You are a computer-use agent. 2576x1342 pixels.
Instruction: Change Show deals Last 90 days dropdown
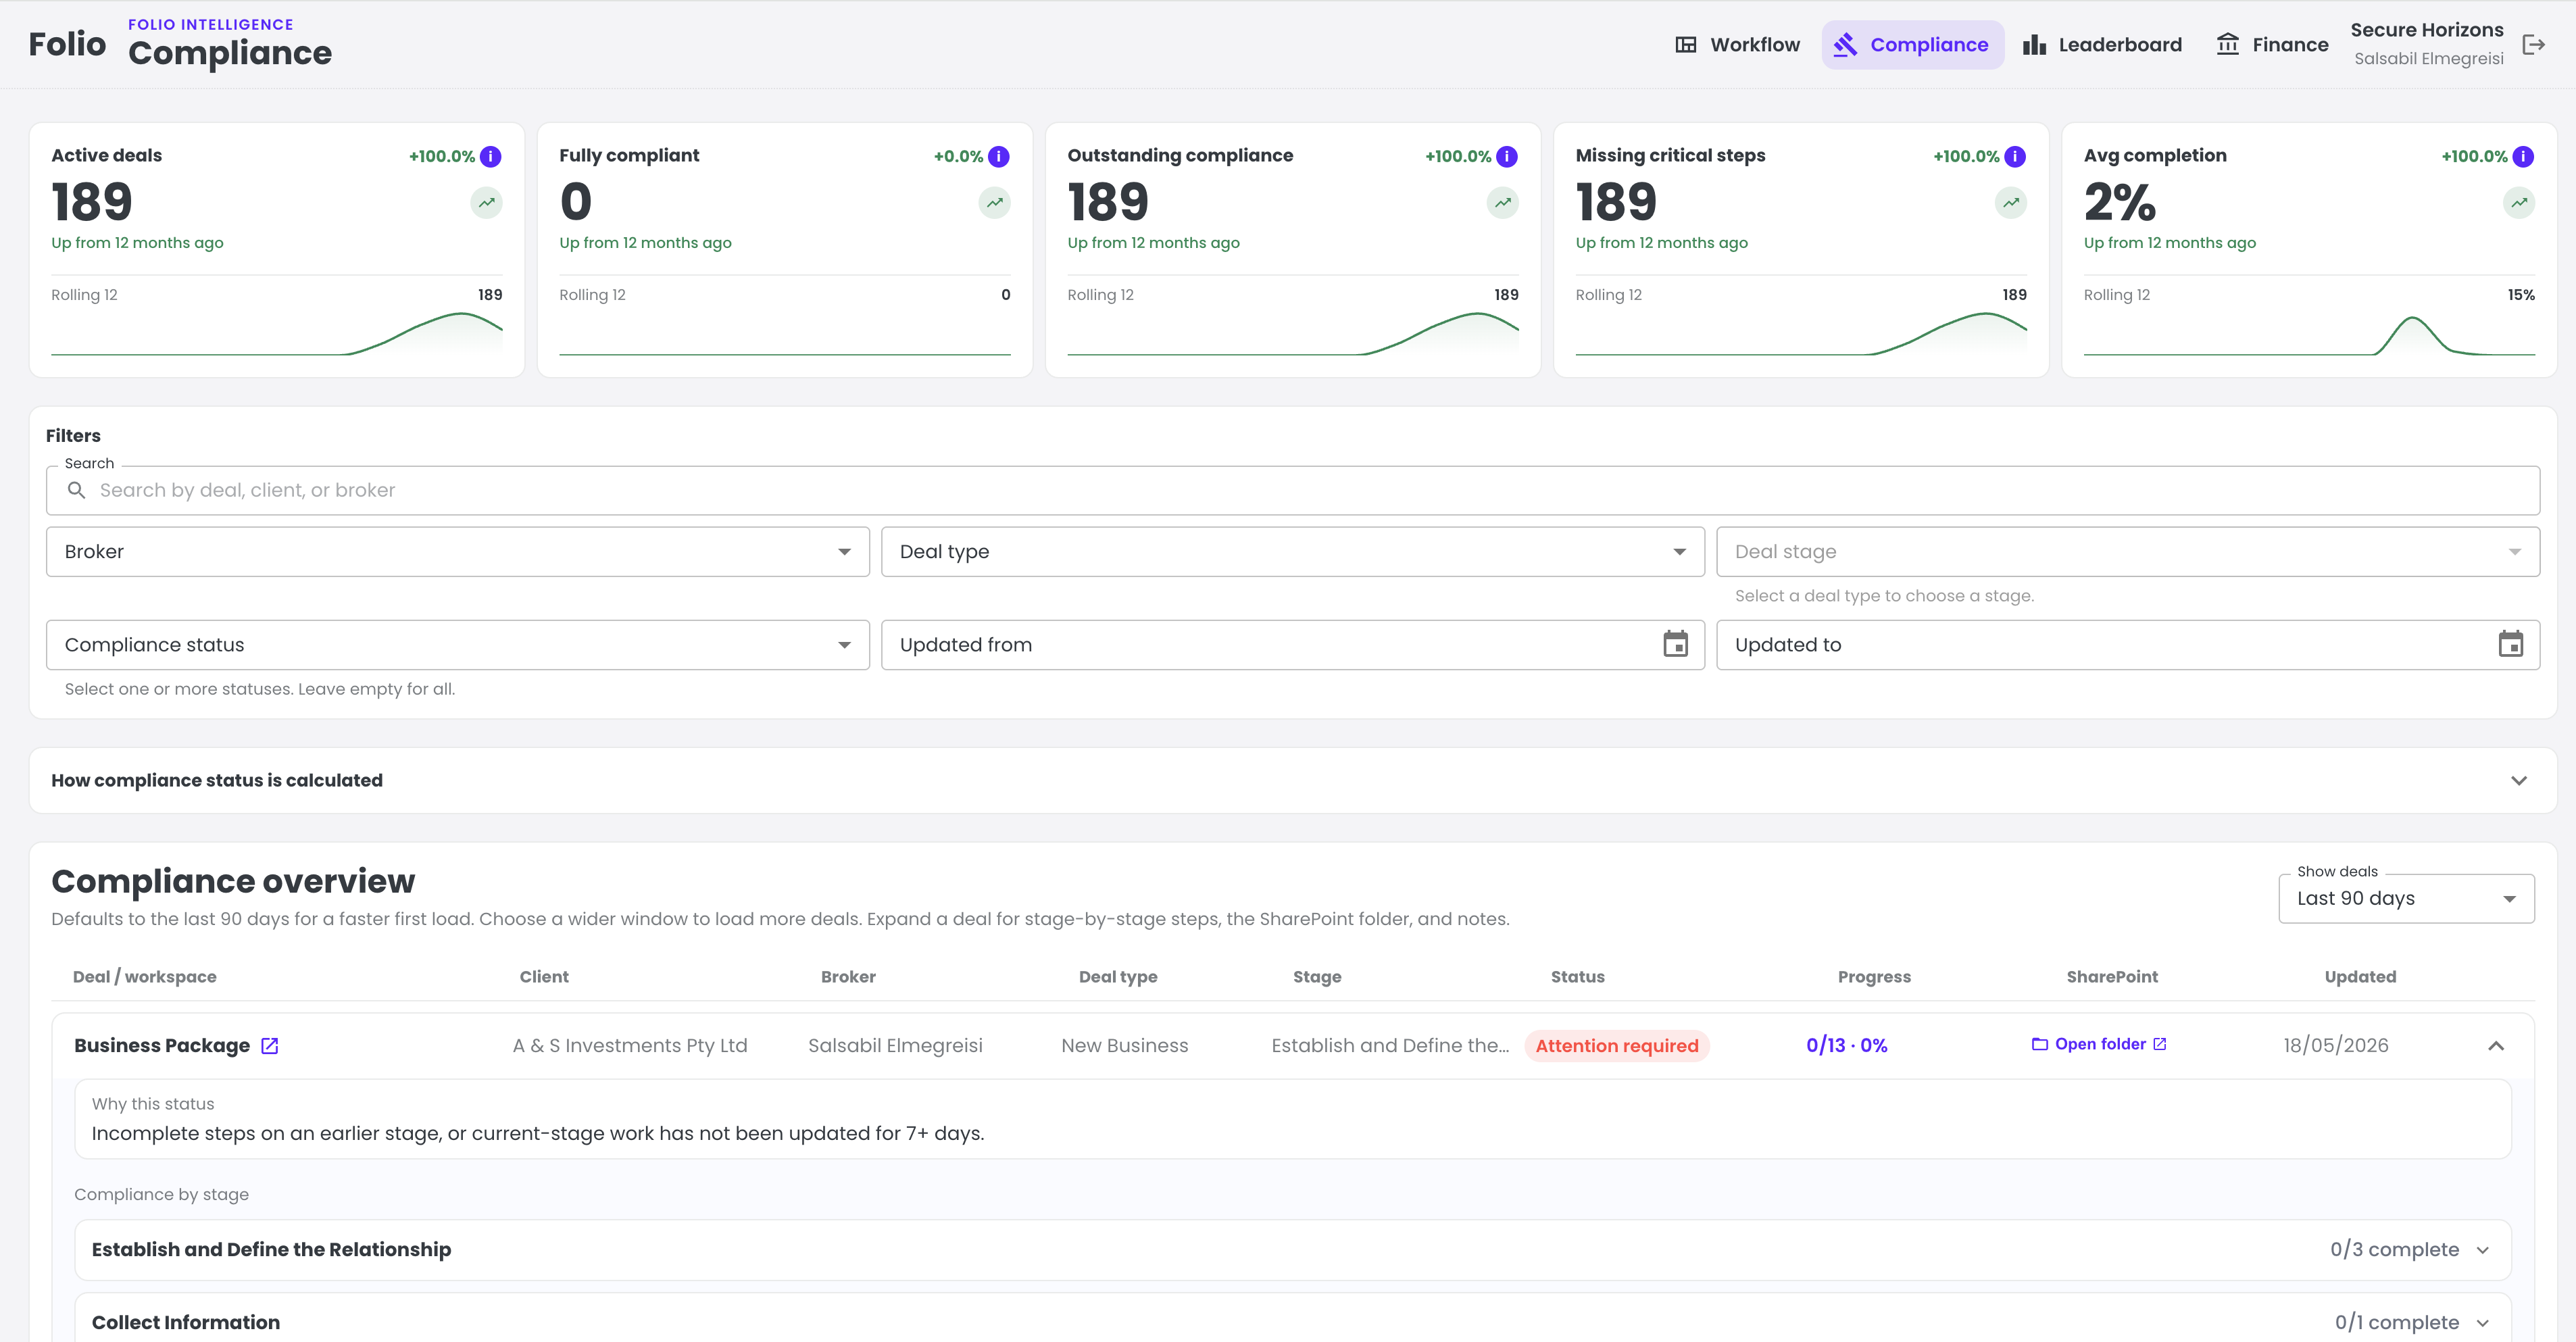click(x=2405, y=898)
